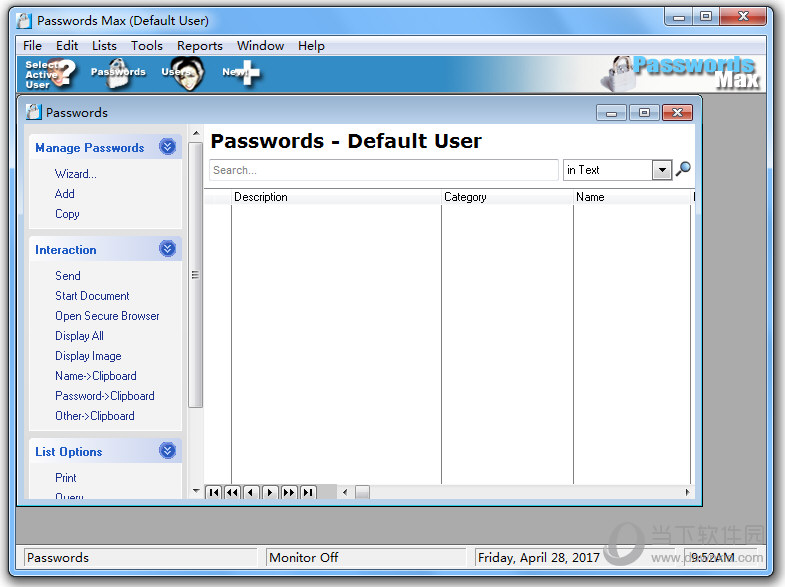Click table horizontal scroll left arrow
Screen dimensions: 785x587
[x=345, y=492]
